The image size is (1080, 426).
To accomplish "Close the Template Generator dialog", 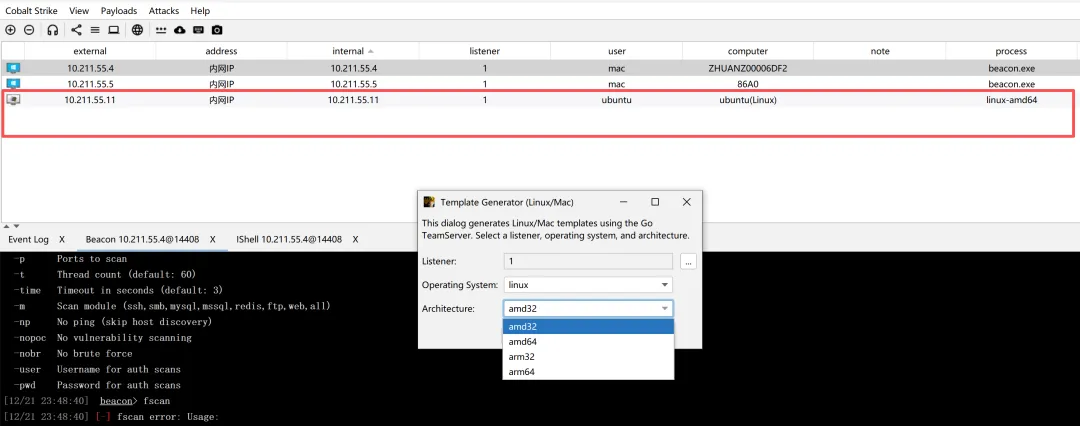I will click(x=686, y=202).
